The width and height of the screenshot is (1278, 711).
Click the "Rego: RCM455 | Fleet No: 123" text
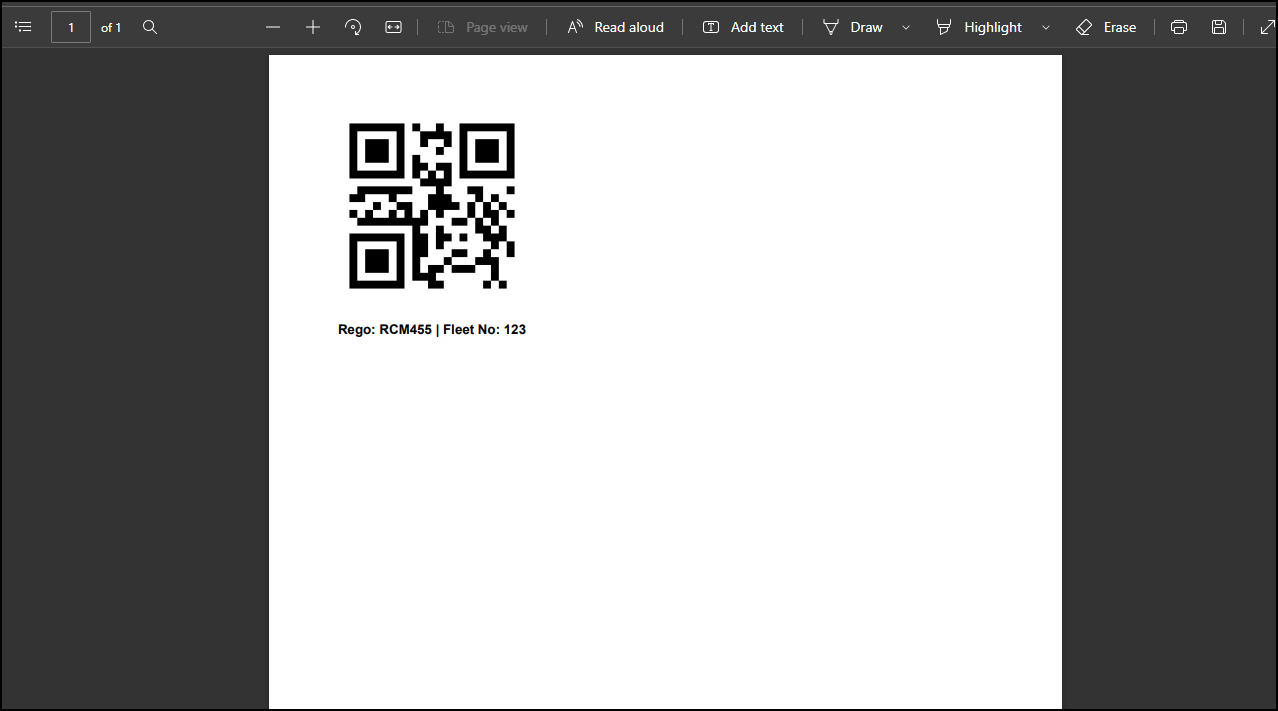click(432, 330)
